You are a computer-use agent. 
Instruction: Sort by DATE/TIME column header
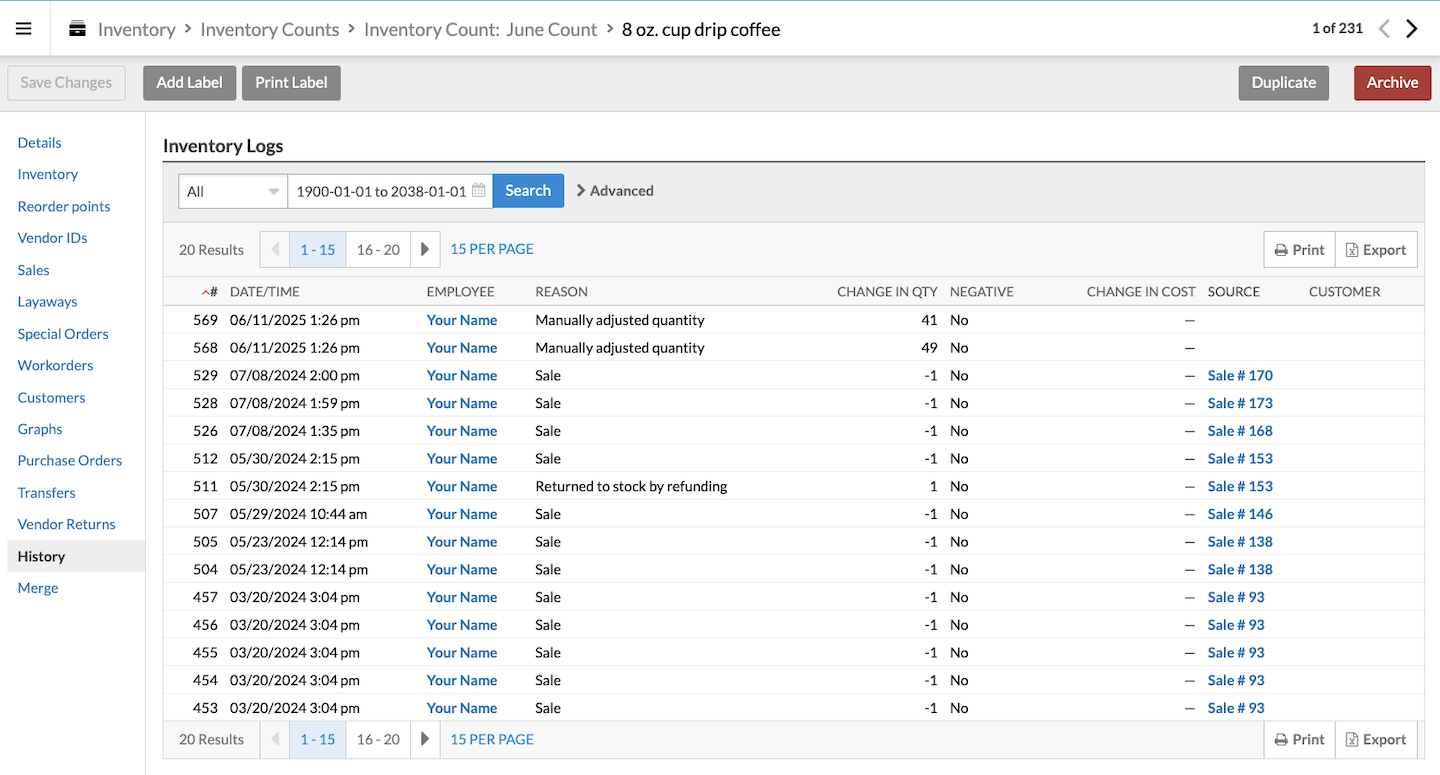pos(265,292)
